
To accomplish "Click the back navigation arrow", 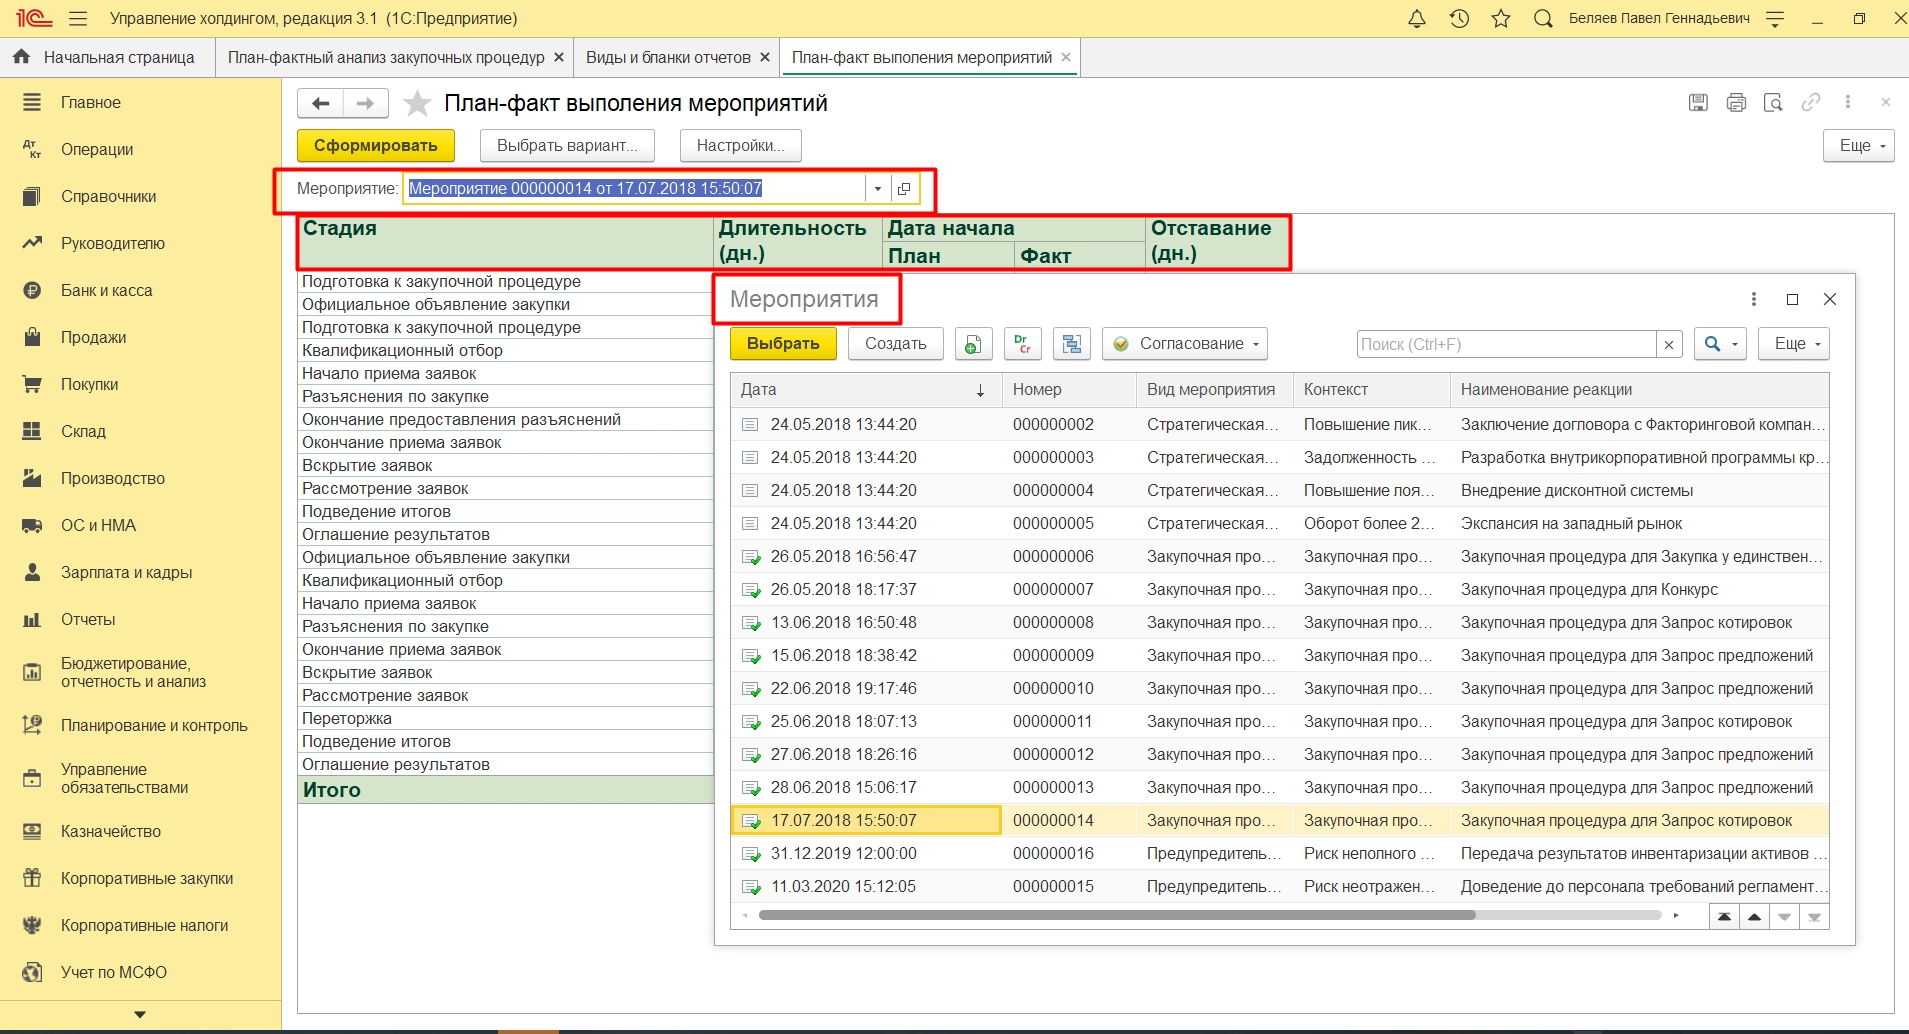I will (320, 104).
